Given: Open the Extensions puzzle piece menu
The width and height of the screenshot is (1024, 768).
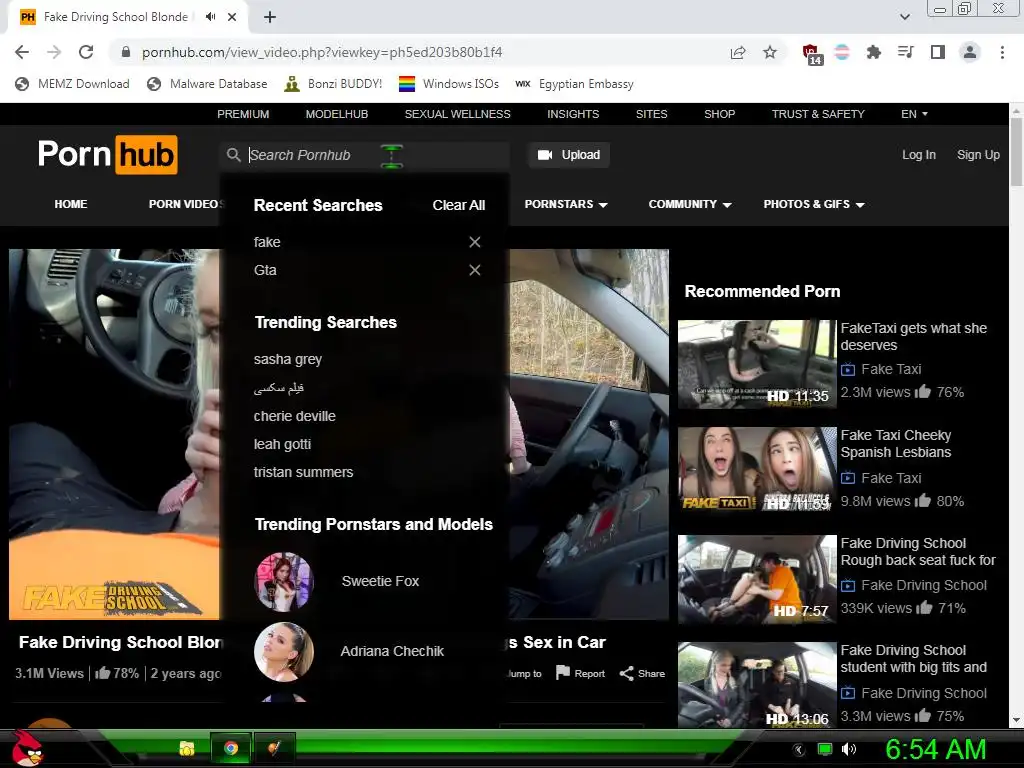Looking at the screenshot, I should coord(873,52).
